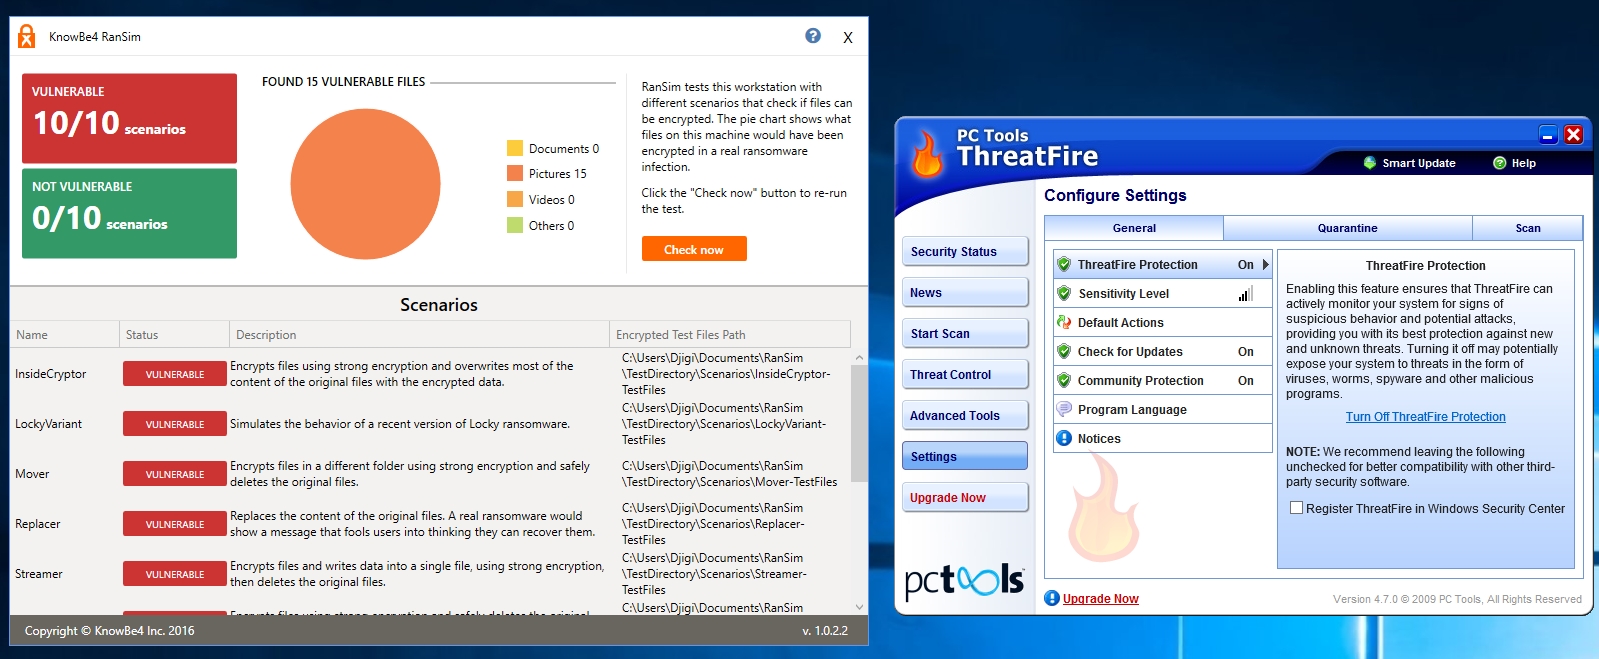Click the Default Actions icon
The width and height of the screenshot is (1599, 659).
click(1064, 323)
